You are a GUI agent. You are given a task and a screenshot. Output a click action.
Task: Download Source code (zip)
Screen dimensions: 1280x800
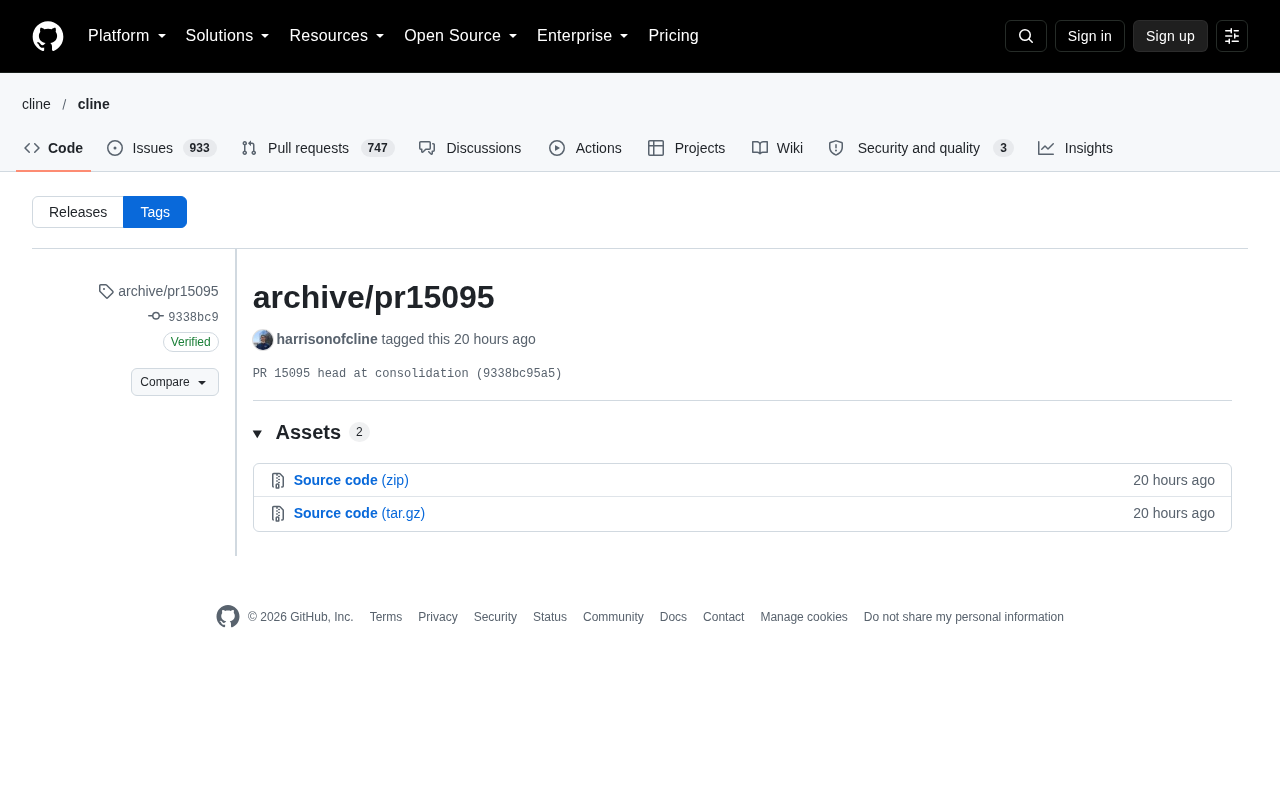coord(351,480)
